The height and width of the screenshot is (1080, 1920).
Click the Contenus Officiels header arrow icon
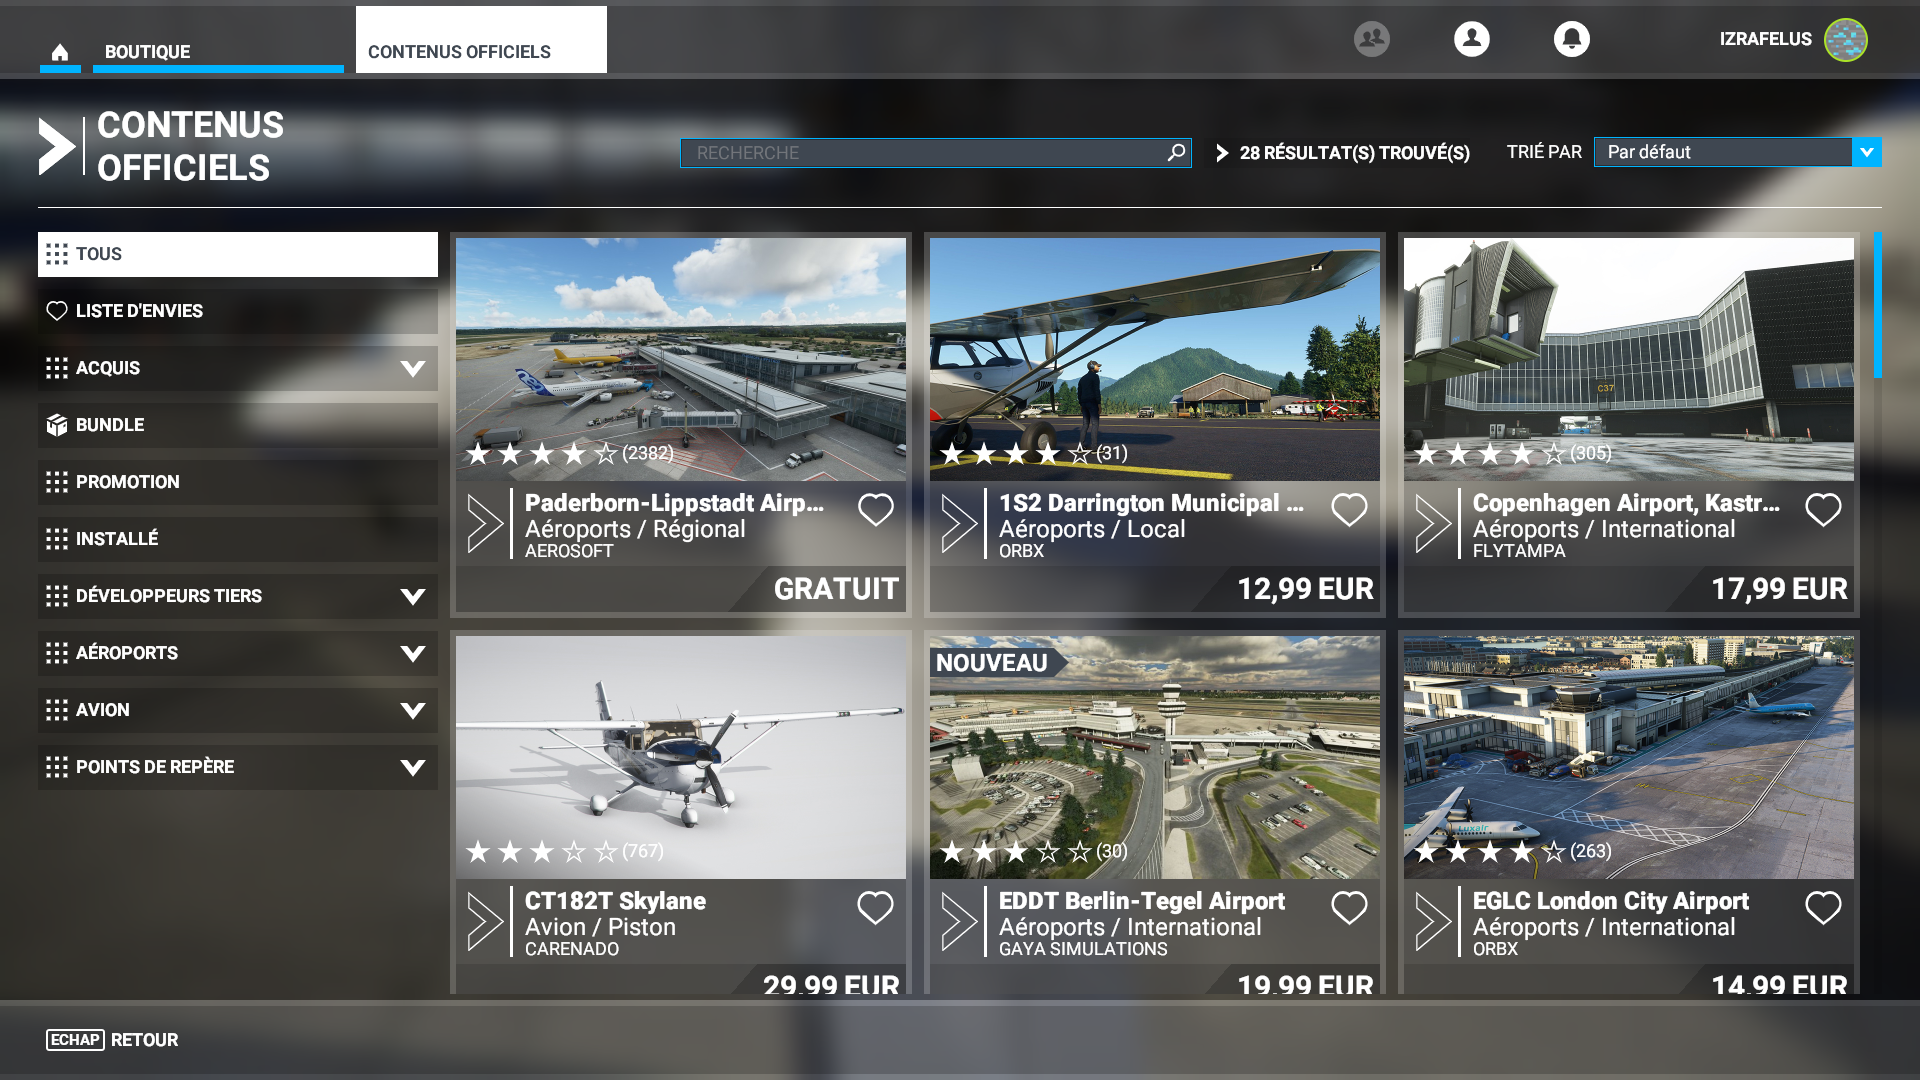tap(57, 146)
